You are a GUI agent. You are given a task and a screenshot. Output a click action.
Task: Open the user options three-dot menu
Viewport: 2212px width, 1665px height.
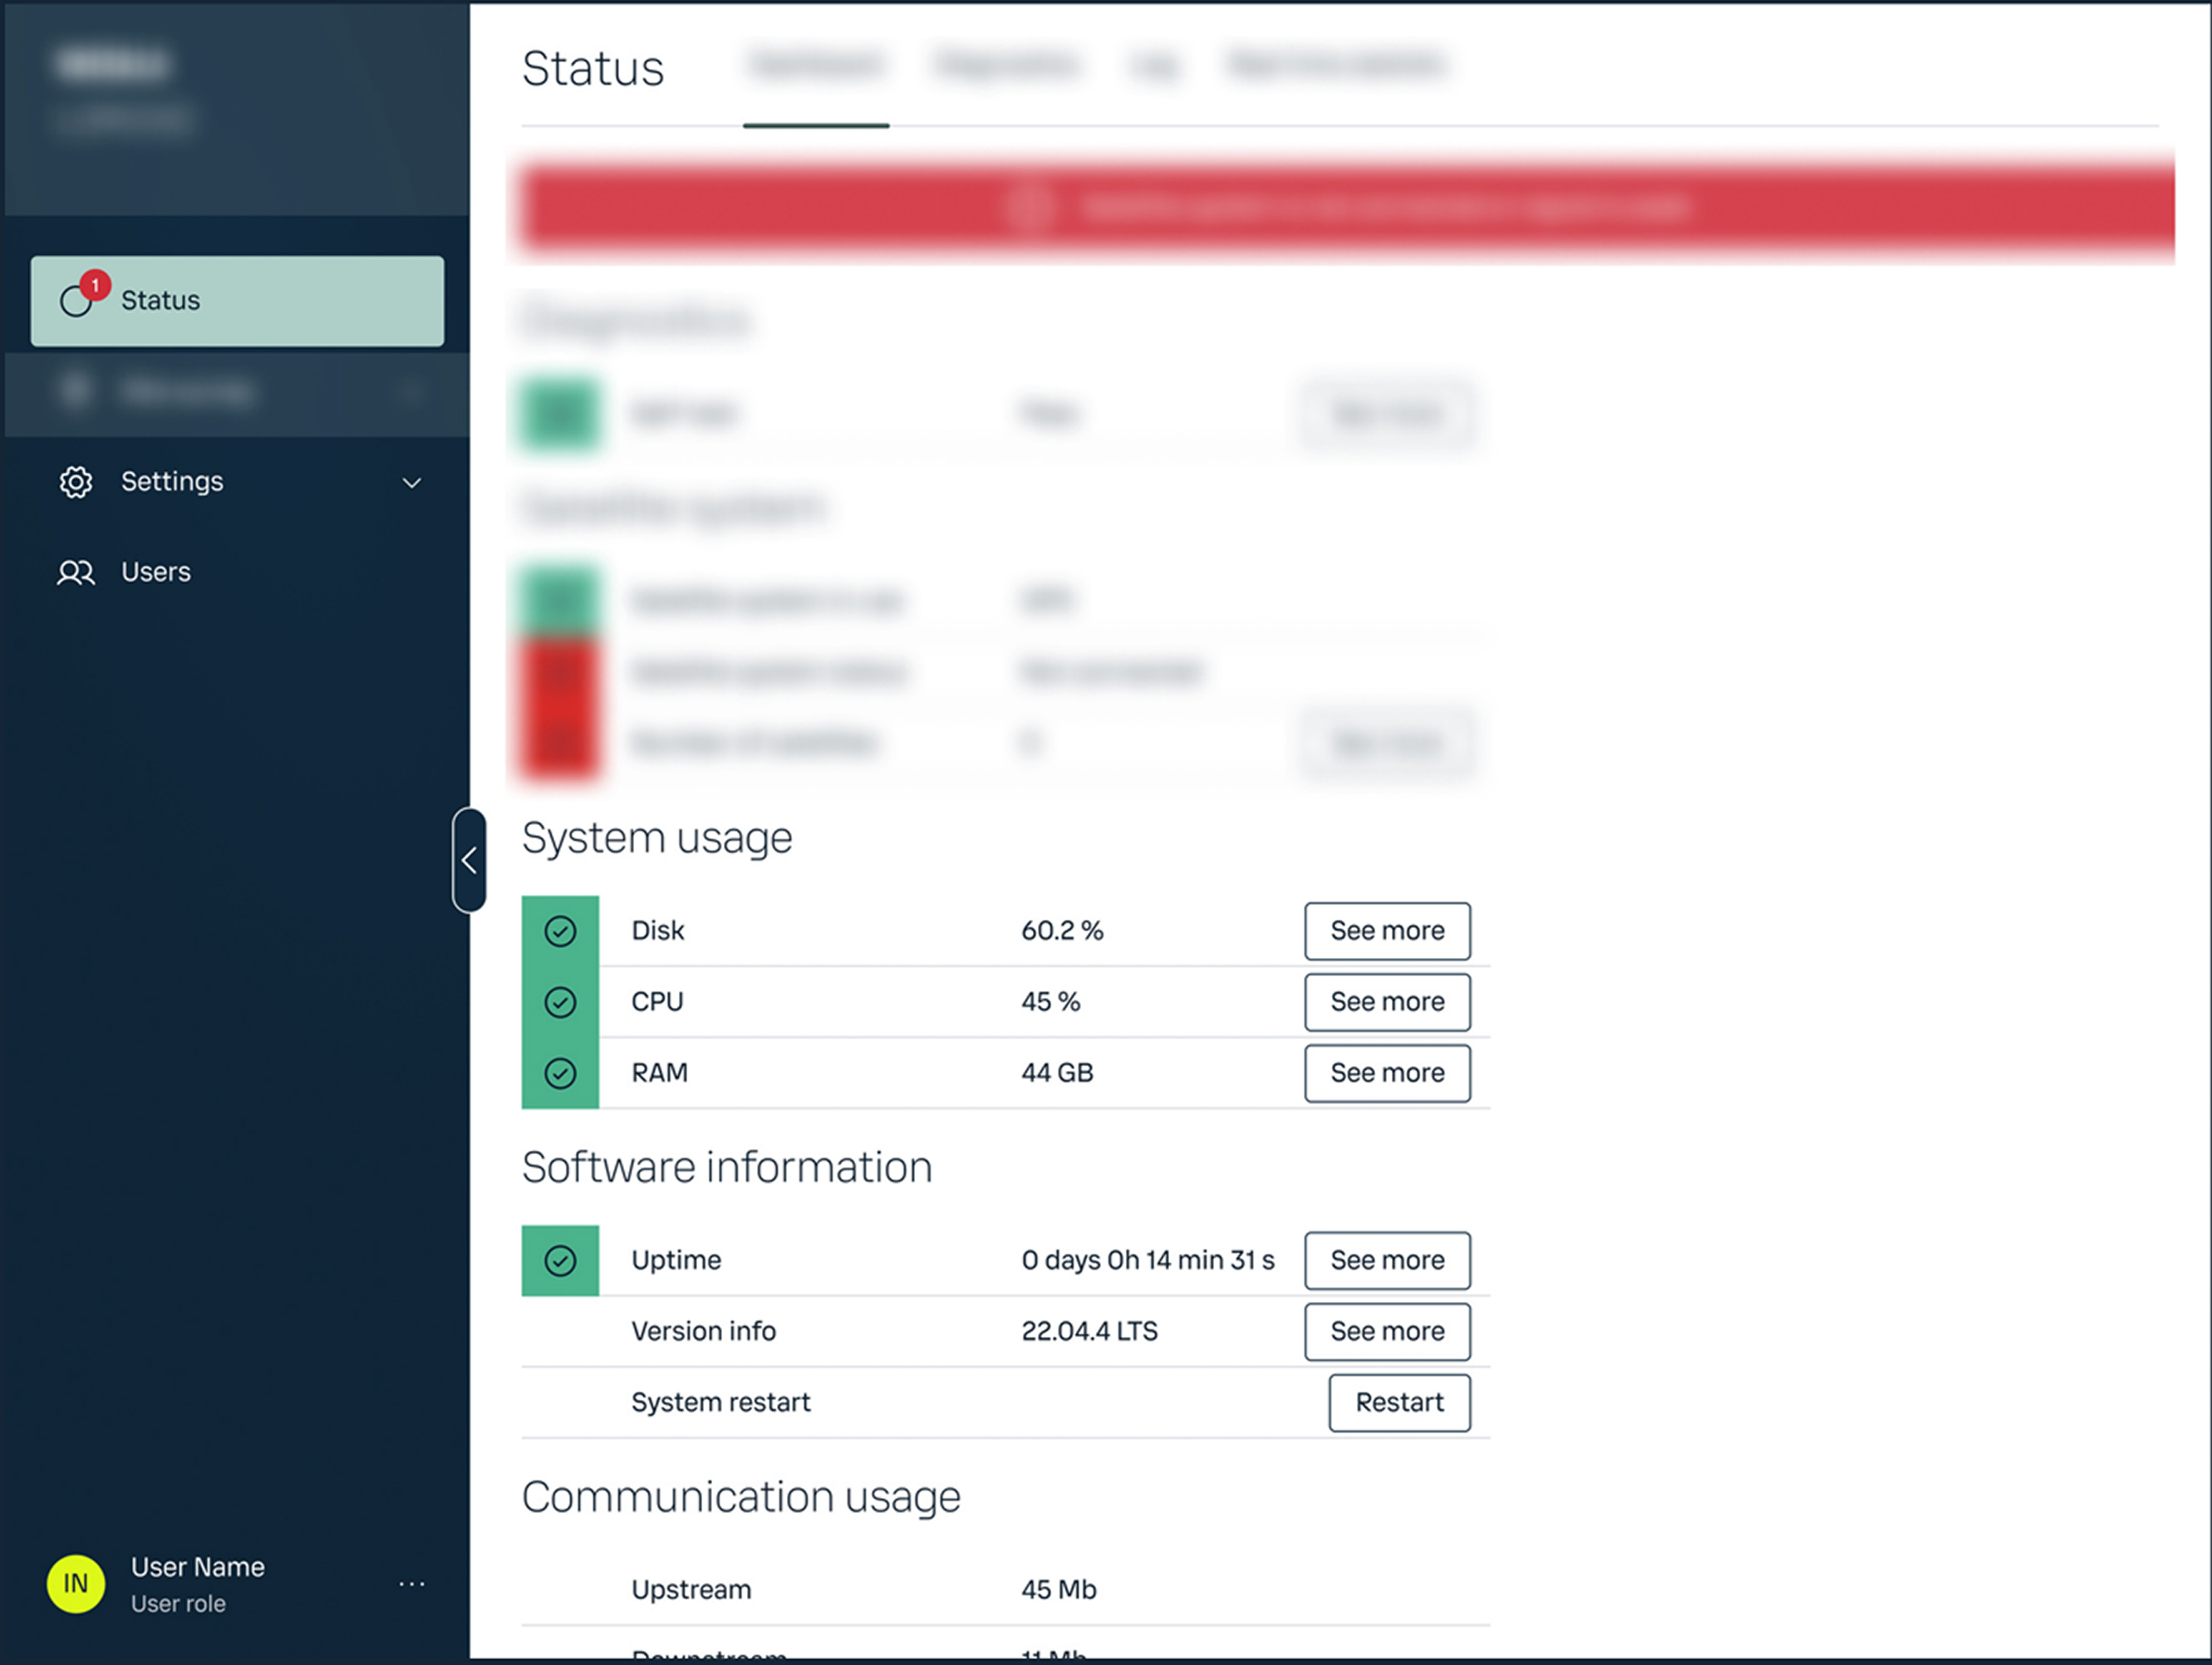coord(412,1584)
